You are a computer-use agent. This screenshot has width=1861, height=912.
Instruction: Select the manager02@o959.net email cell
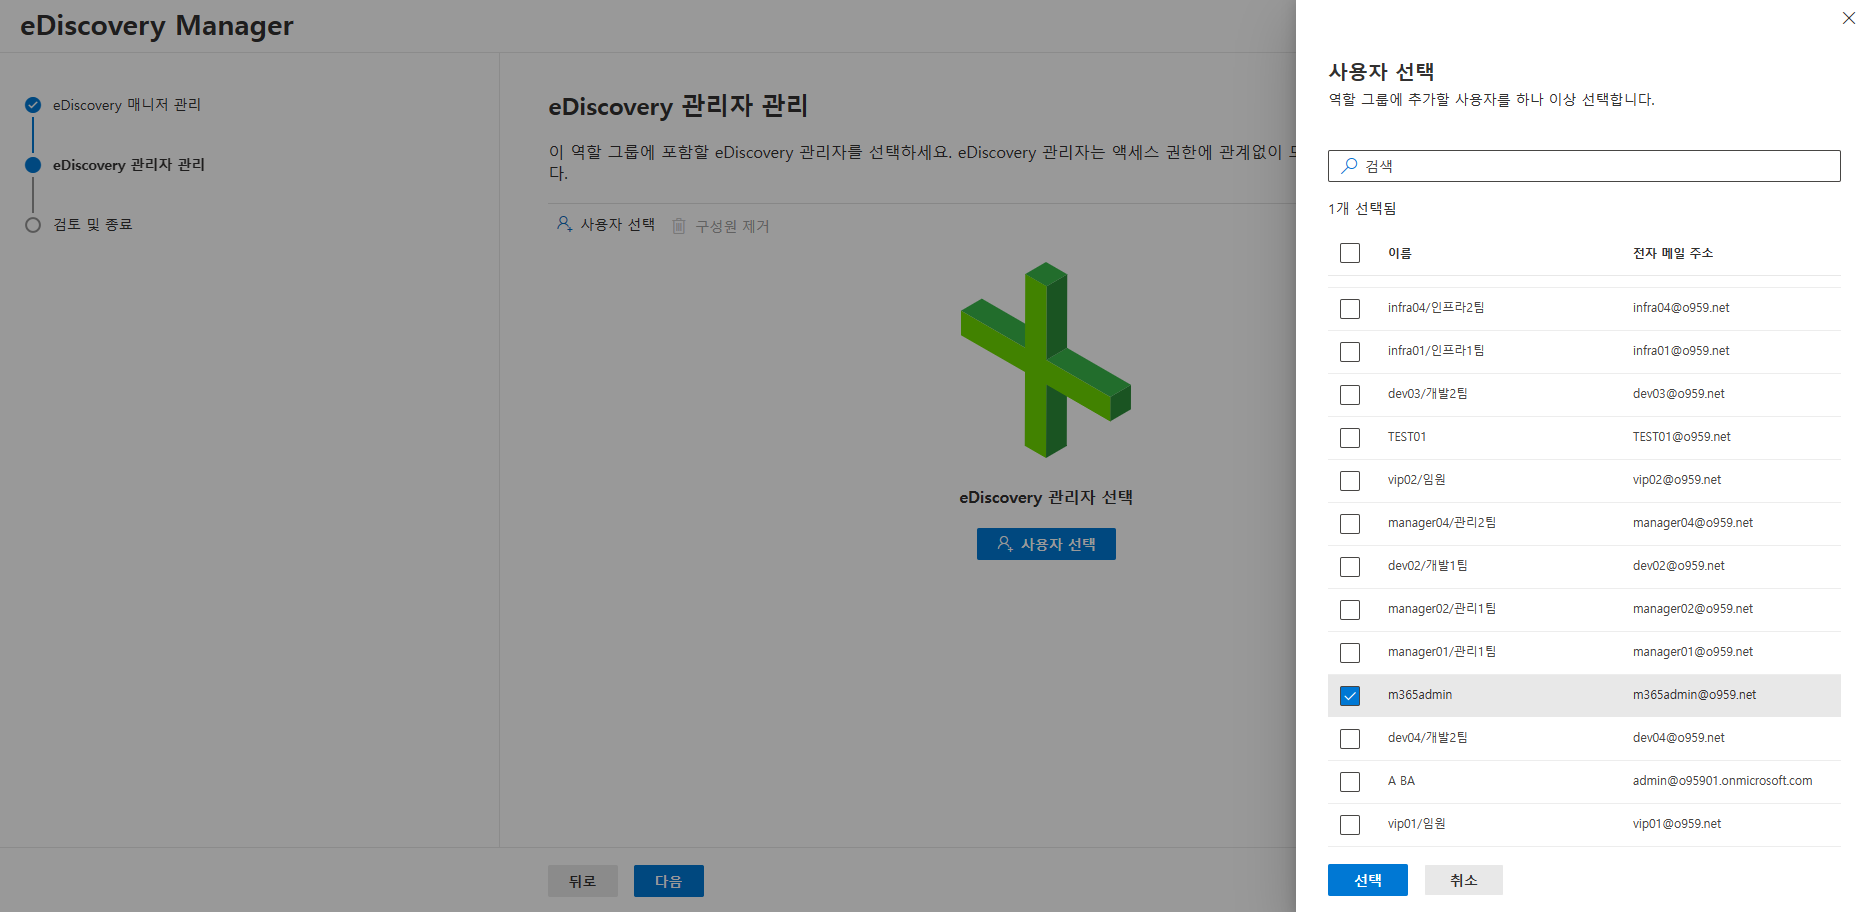[1693, 609]
